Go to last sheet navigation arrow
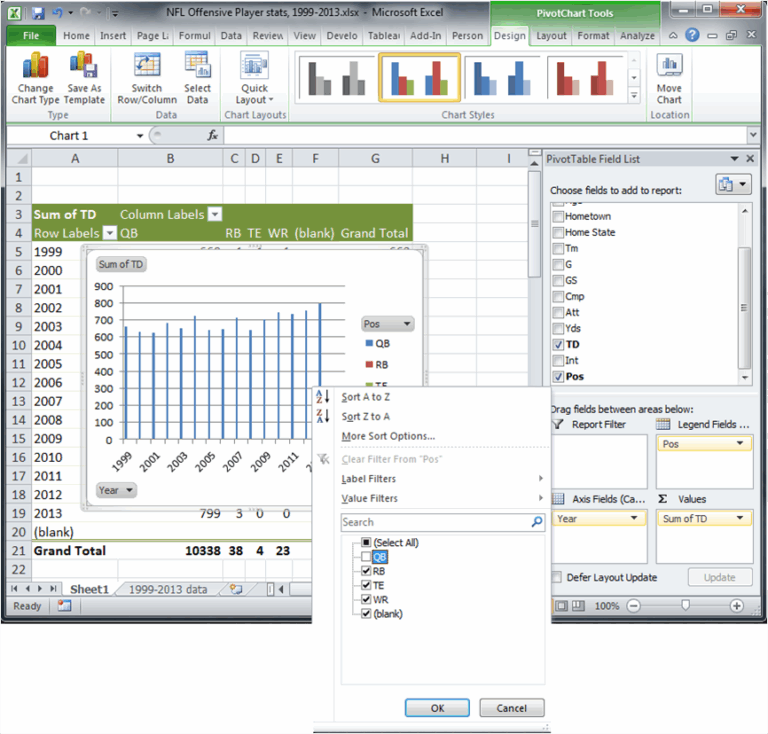Image resolution: width=768 pixels, height=734 pixels. (53, 589)
